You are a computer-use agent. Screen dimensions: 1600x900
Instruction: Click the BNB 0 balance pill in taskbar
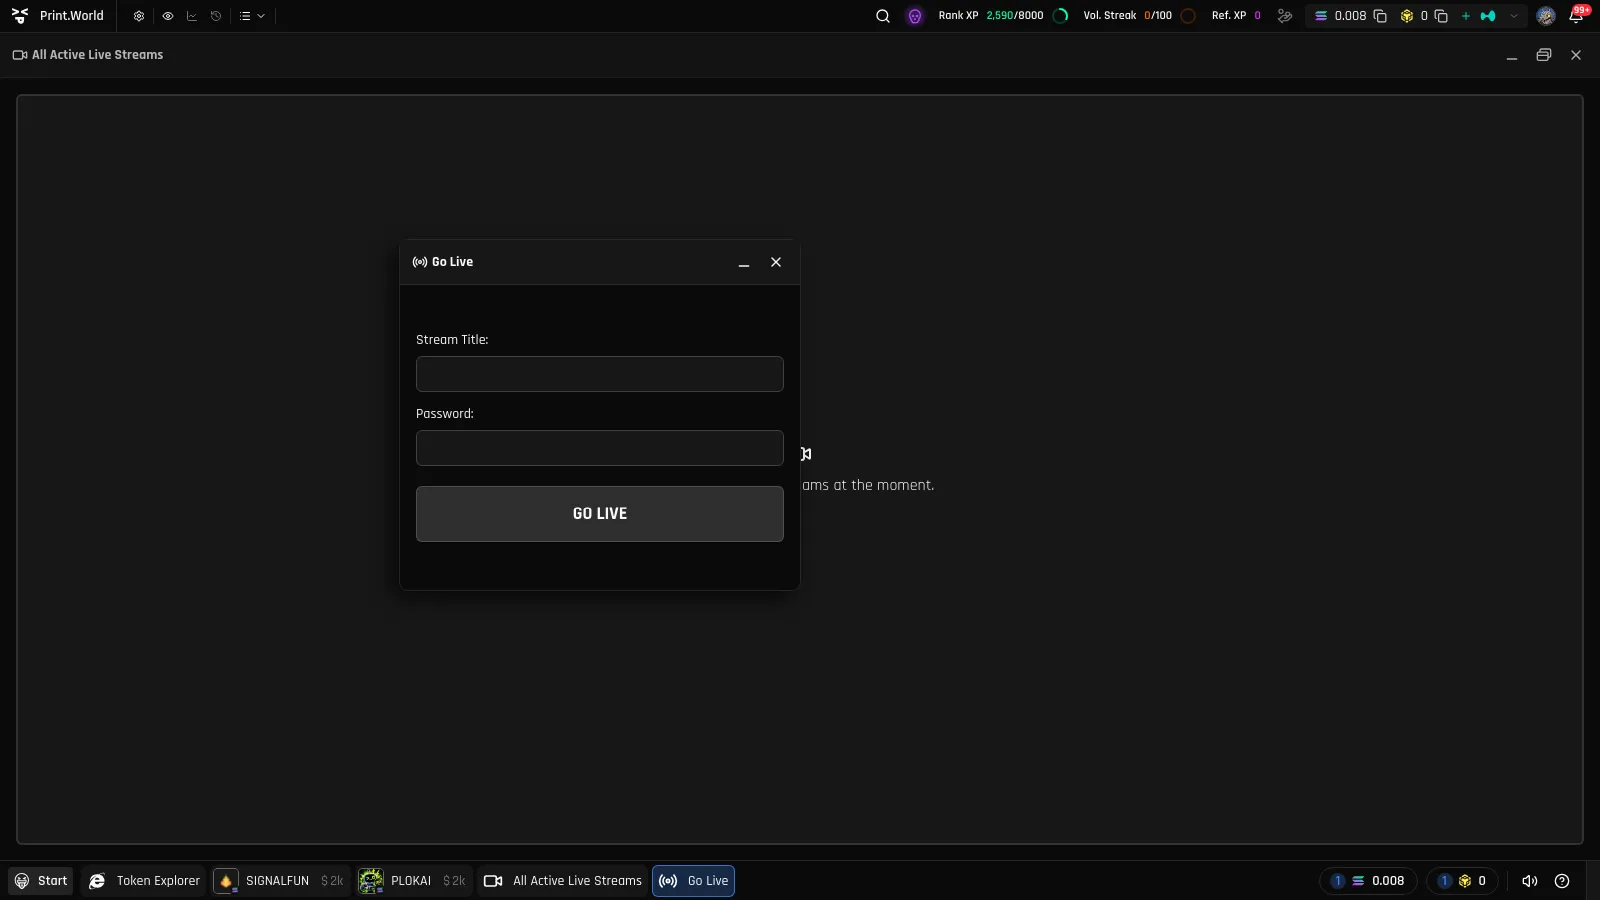tap(1462, 881)
